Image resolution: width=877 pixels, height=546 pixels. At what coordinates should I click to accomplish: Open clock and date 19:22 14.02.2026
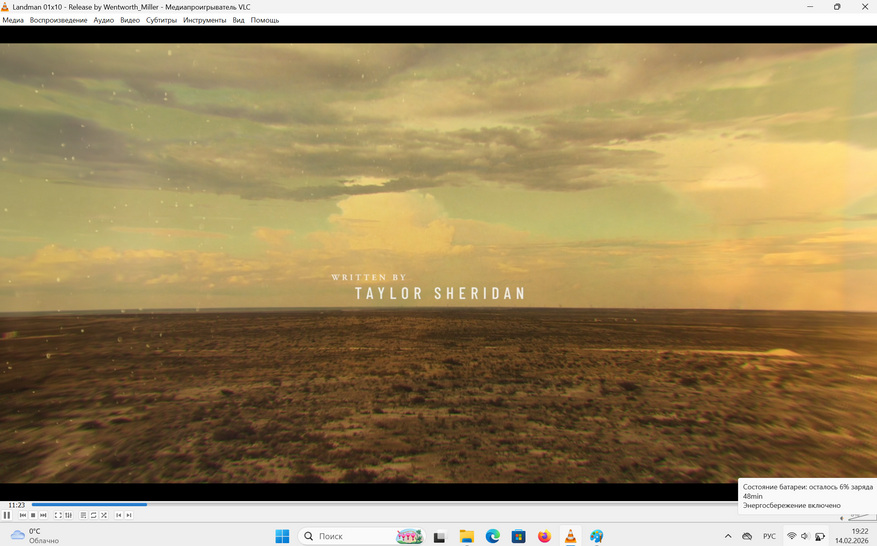point(852,536)
